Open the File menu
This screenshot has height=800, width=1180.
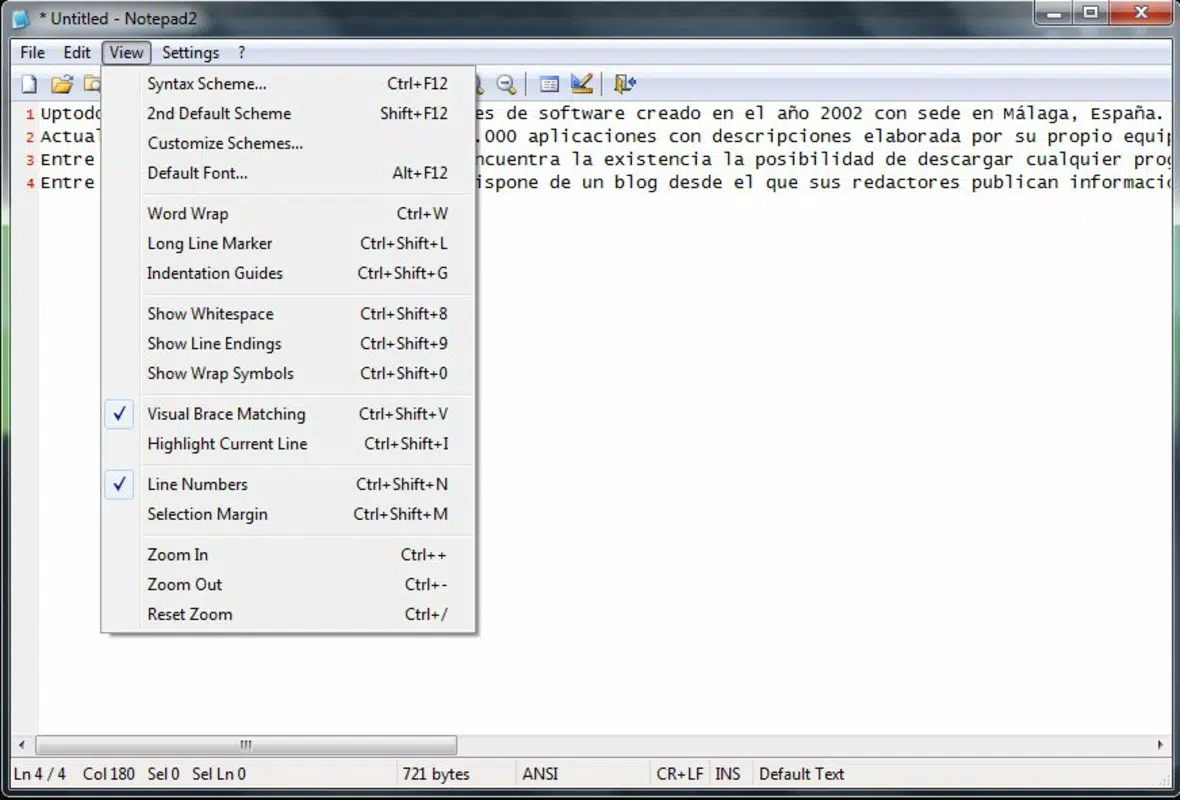coord(32,53)
